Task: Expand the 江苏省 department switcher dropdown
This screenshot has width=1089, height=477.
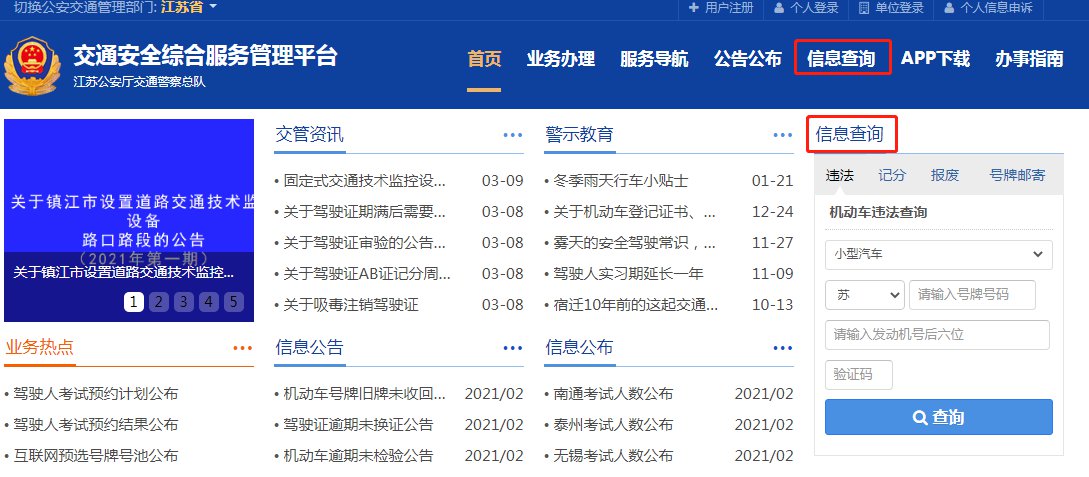Action: click(189, 8)
